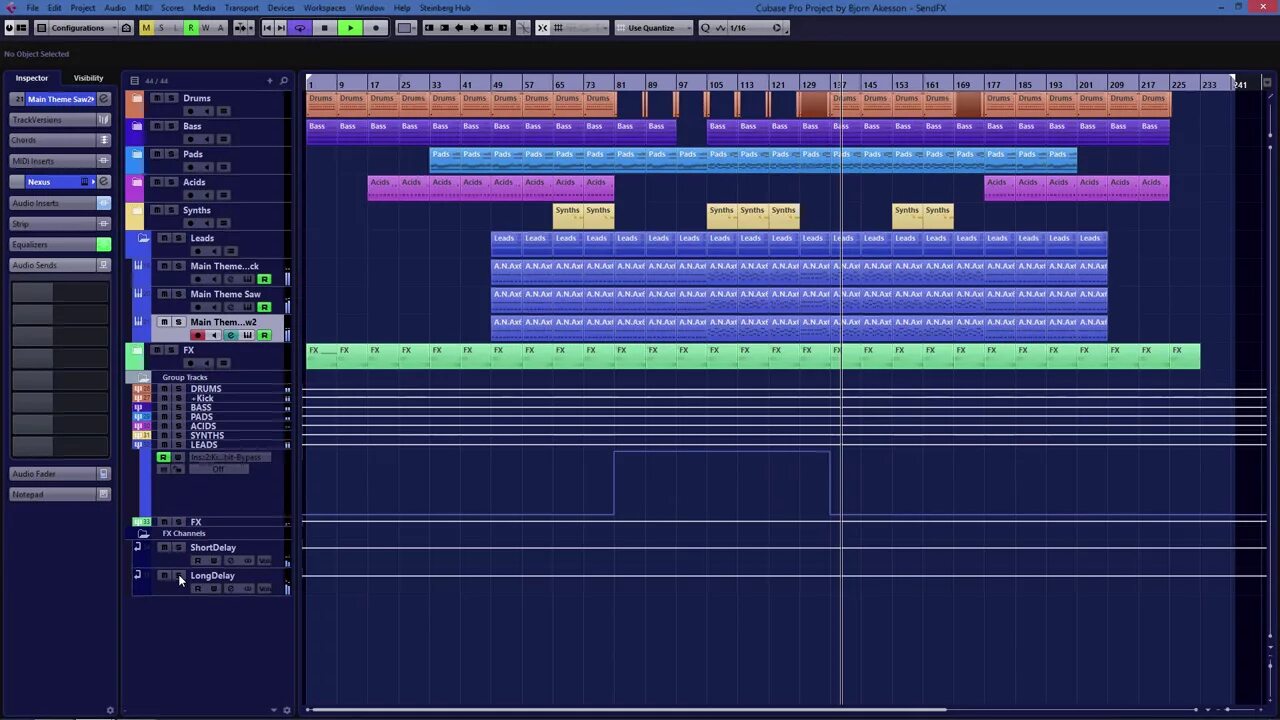The width and height of the screenshot is (1280, 720).
Task: Open track list filter icon beside 44/44
Action: tap(135, 80)
